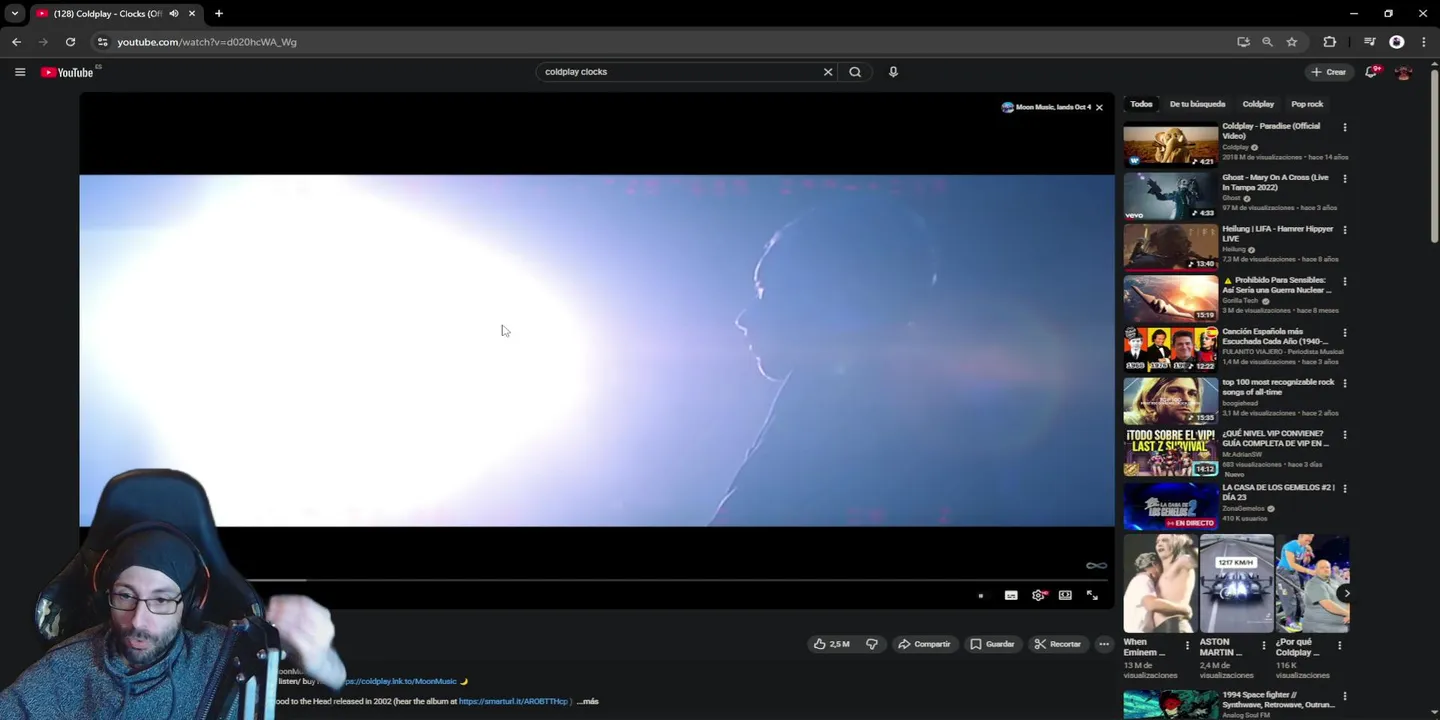Save video with Guardar button

click(992, 644)
